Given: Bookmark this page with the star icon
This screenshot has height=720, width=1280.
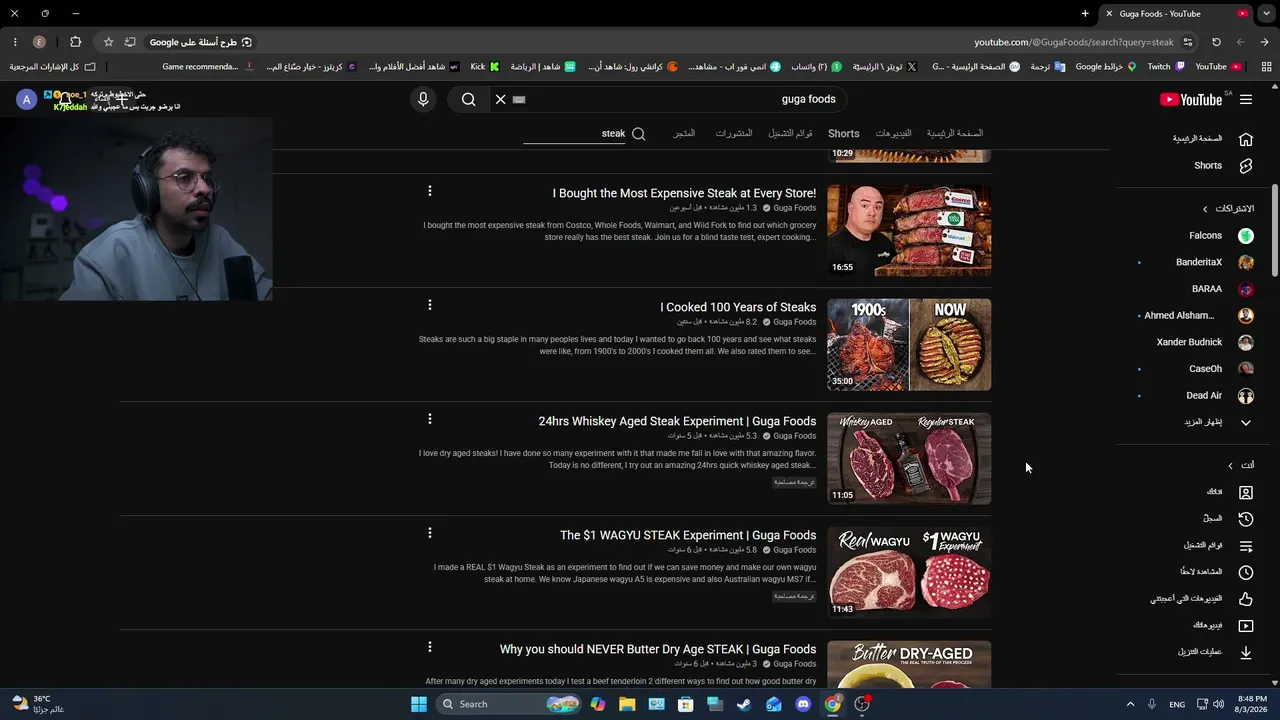Looking at the screenshot, I should pos(108,42).
